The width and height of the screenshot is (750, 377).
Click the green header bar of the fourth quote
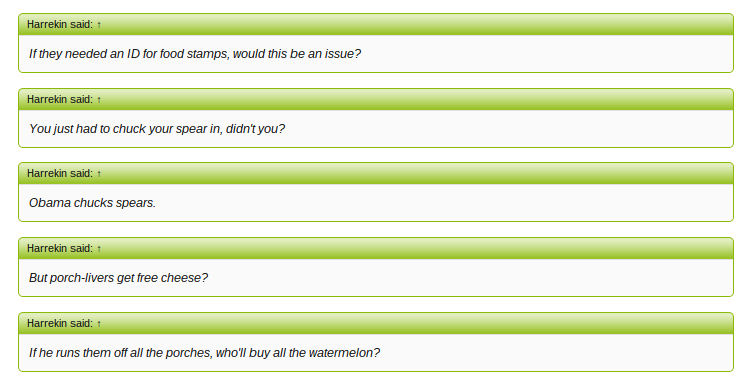[375, 248]
